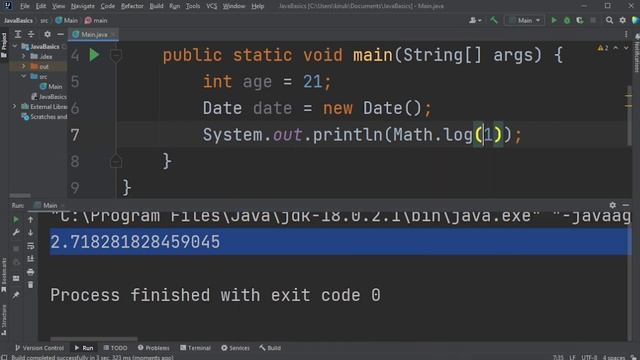Open IDE settings gear in the top toolbar

tap(622, 20)
